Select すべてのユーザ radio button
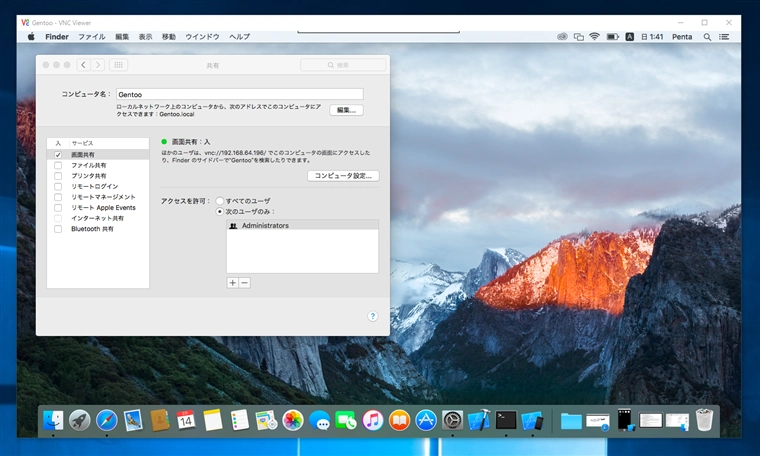Viewport: 760px width, 456px height. click(x=220, y=201)
